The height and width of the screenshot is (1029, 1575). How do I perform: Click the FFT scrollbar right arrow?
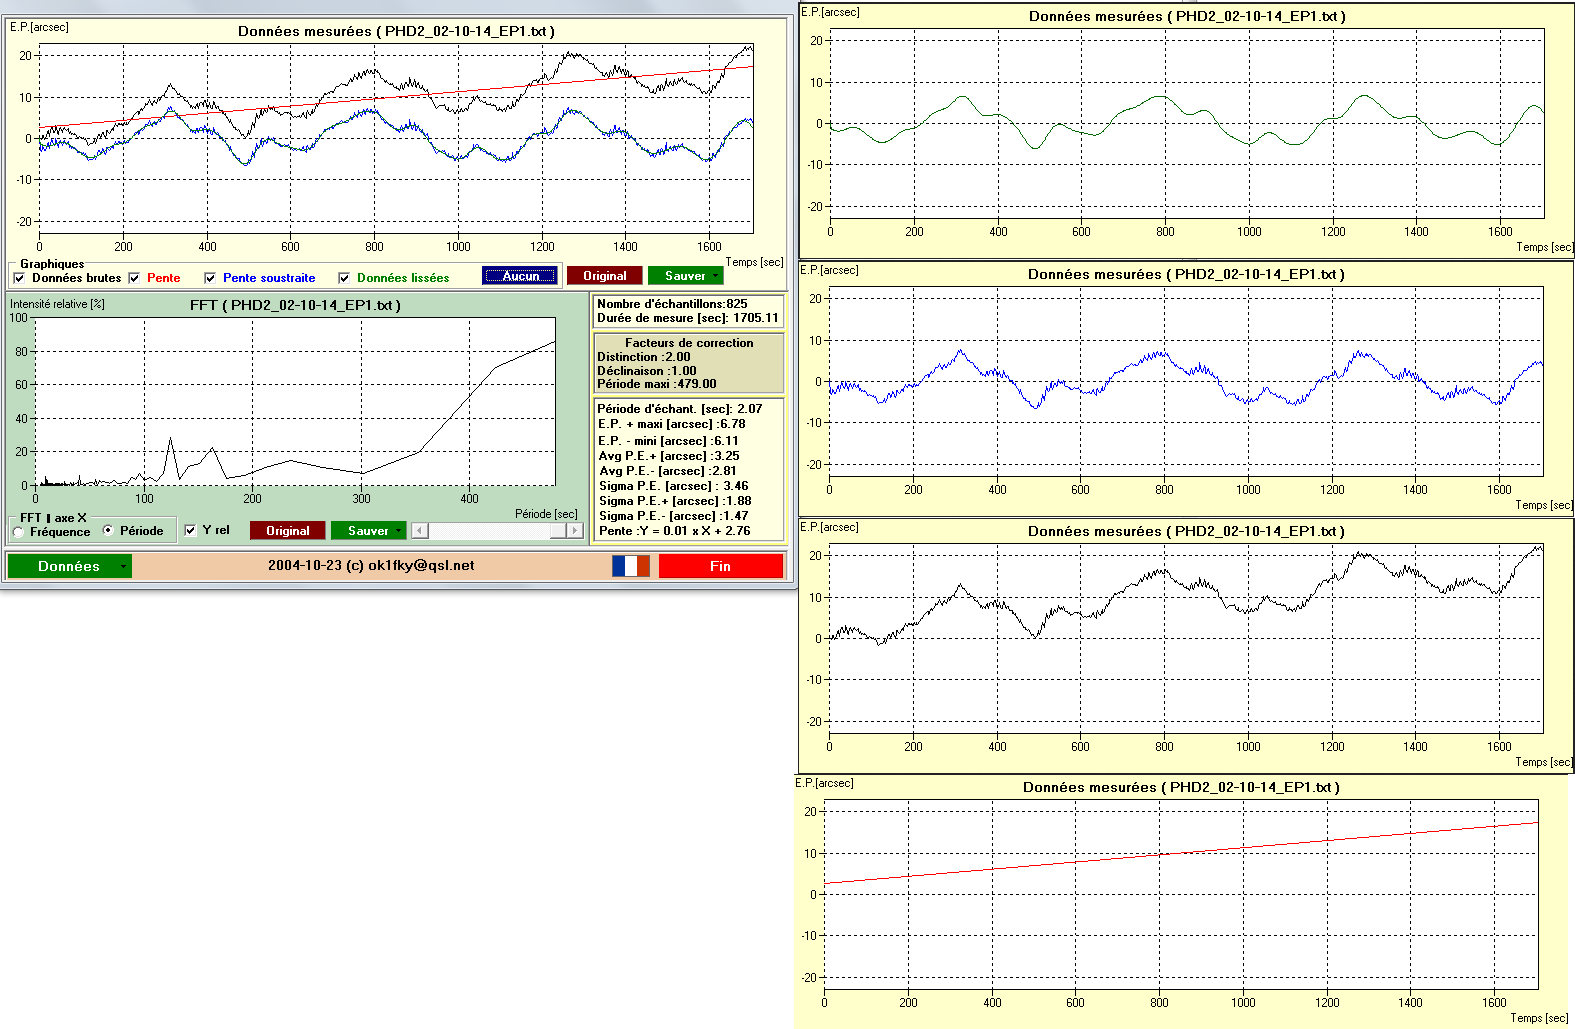pyautogui.click(x=574, y=531)
